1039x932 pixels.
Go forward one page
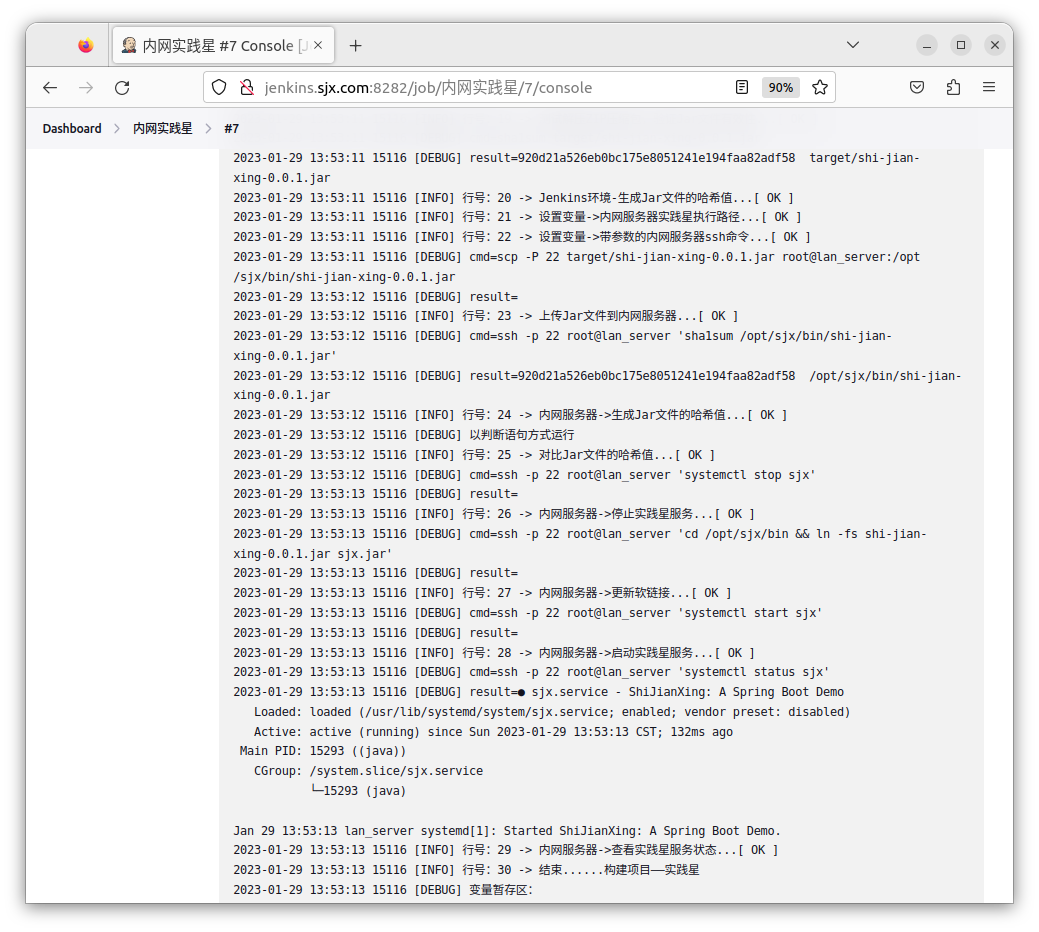[86, 88]
